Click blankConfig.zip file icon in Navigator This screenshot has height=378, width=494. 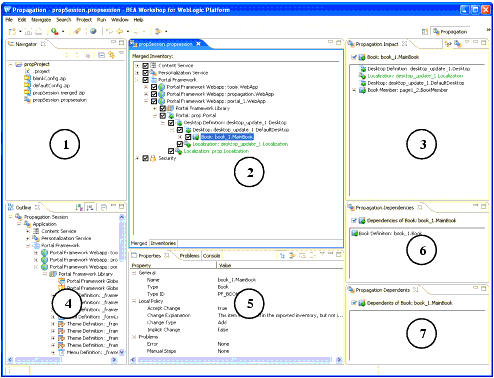point(27,78)
